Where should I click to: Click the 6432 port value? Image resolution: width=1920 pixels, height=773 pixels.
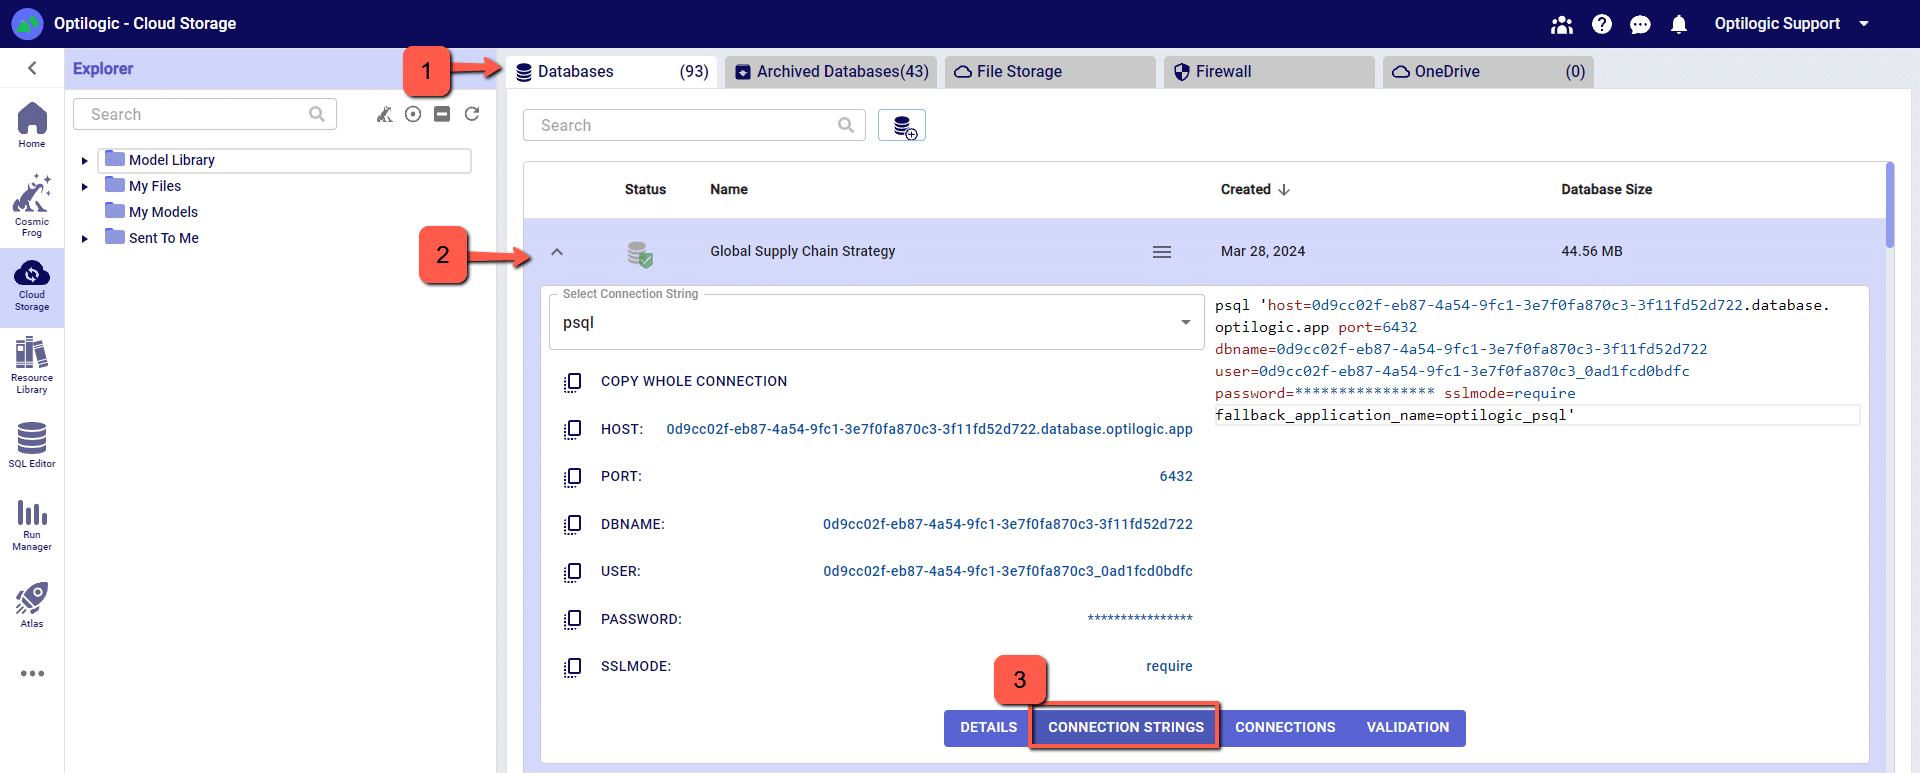1176,476
